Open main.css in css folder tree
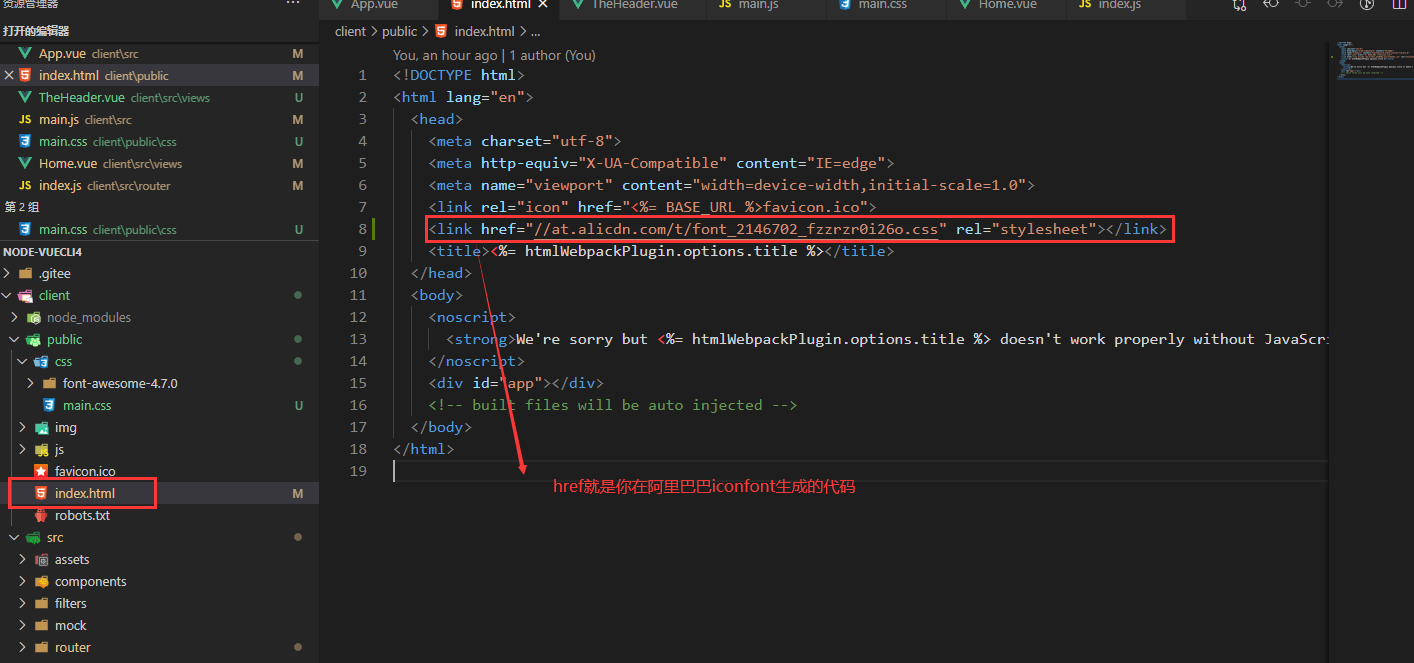This screenshot has height=663, width=1414. click(87, 405)
